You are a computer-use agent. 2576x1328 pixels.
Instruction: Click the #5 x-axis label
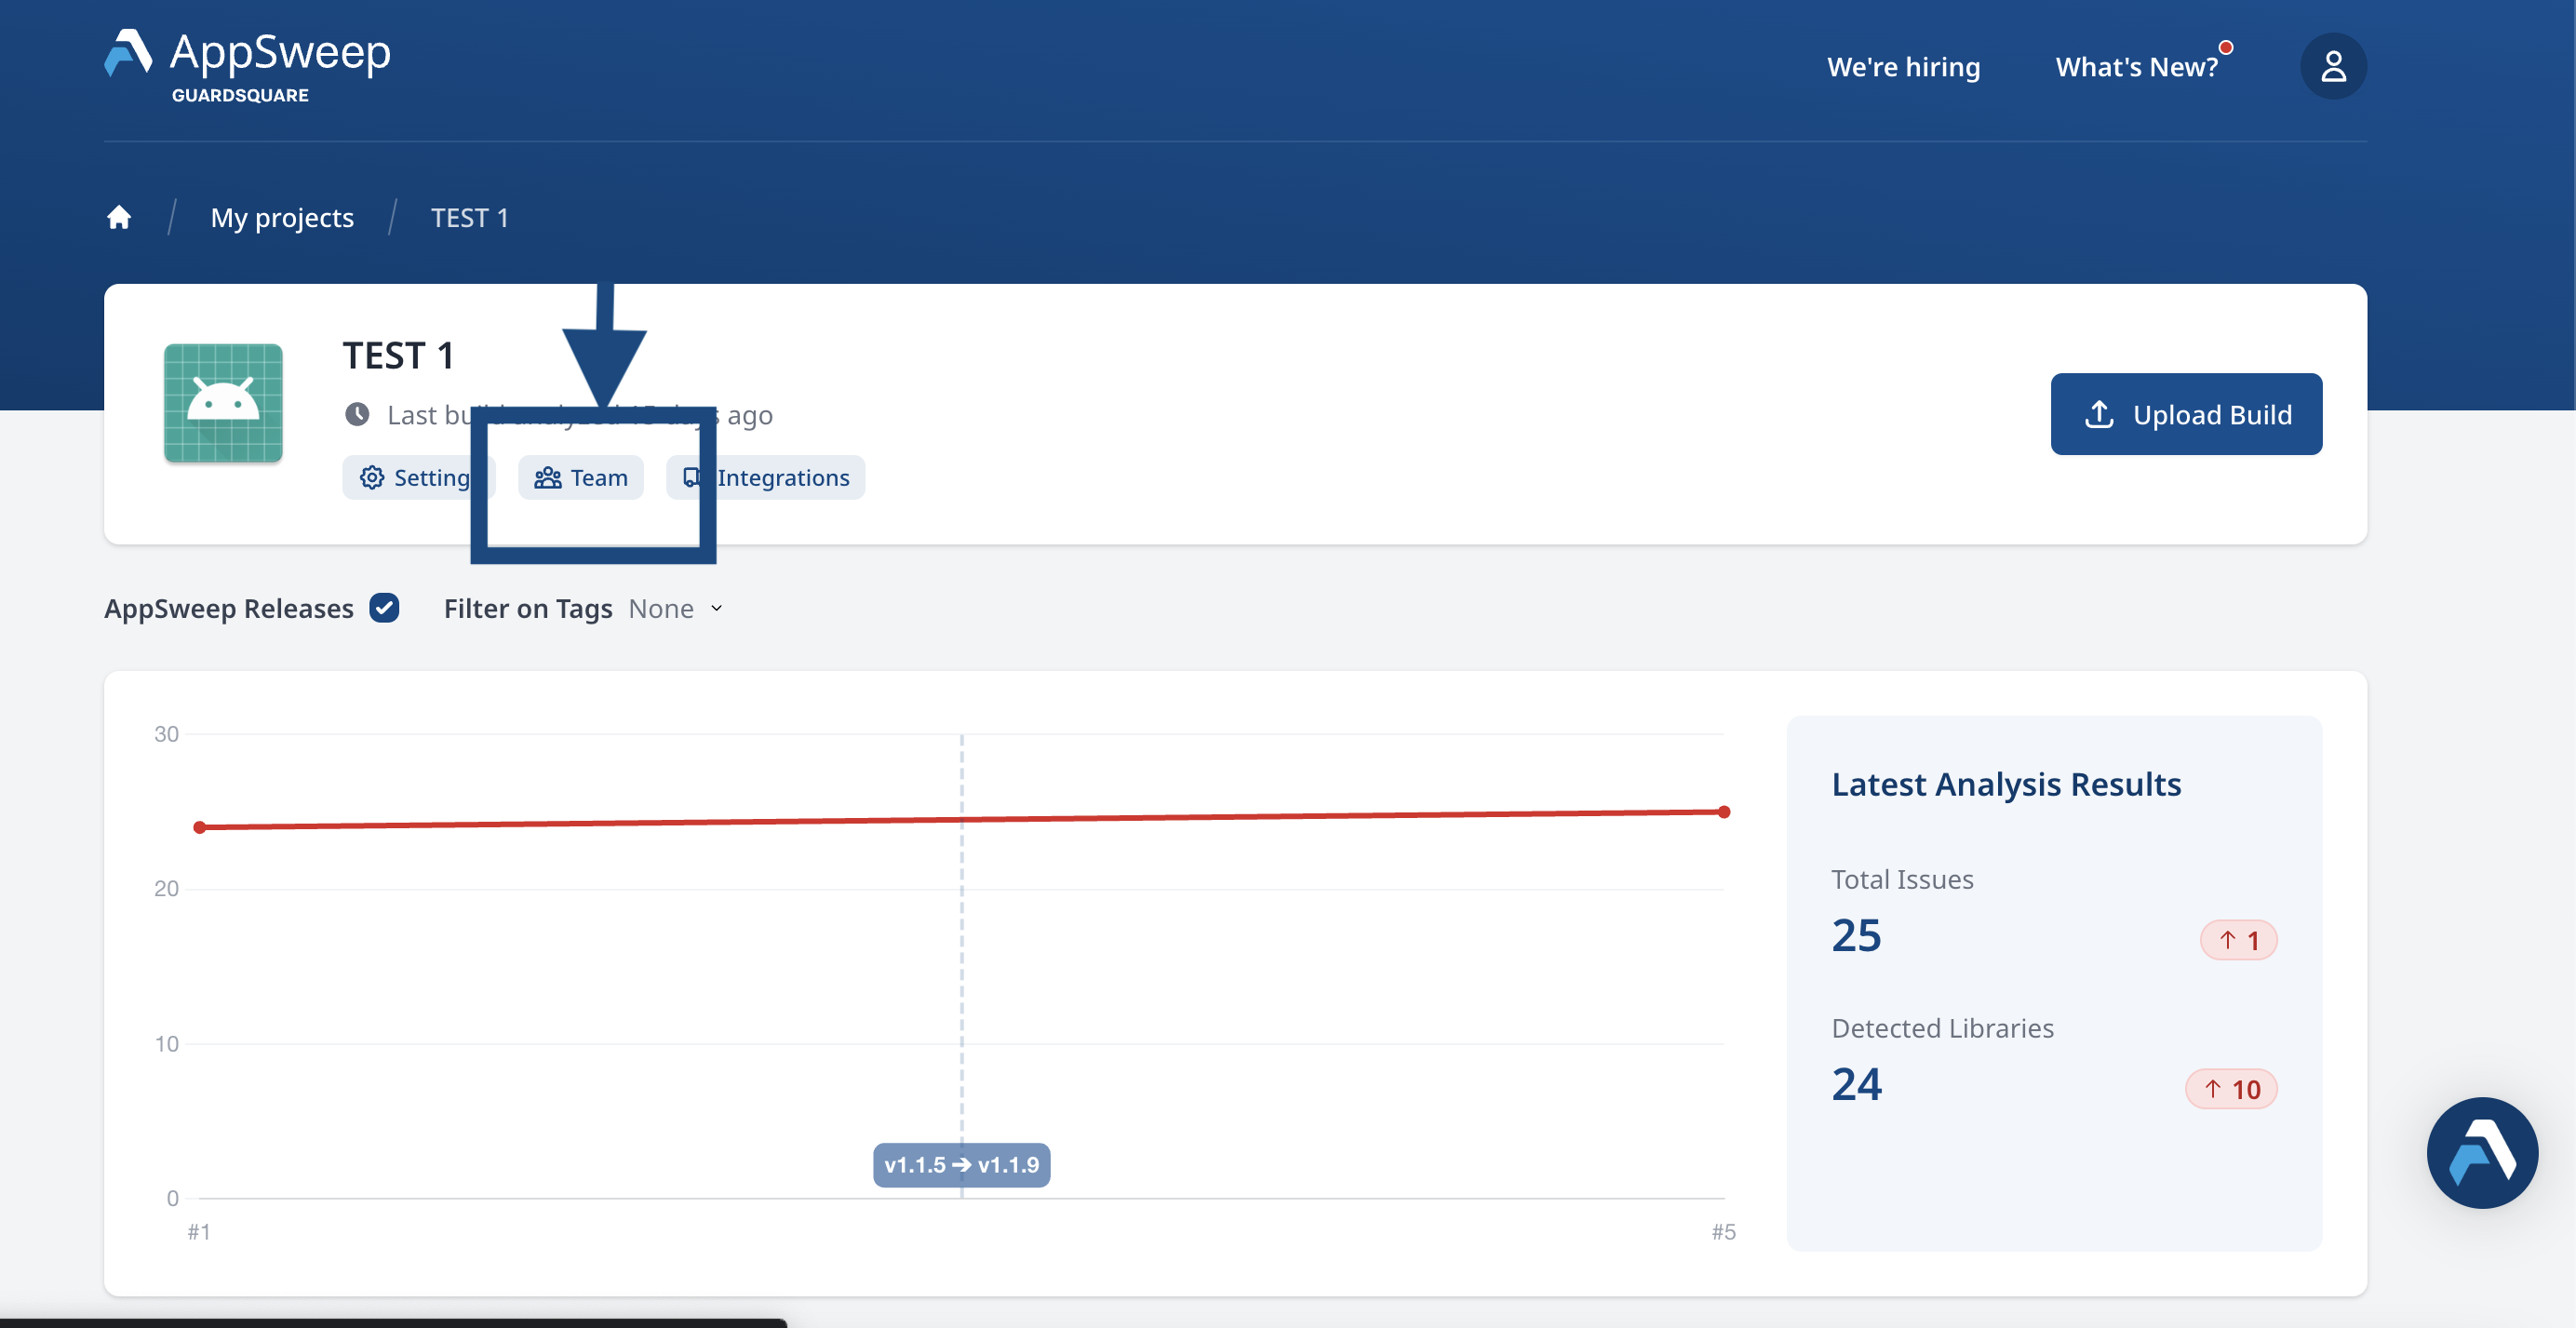(x=1723, y=1232)
